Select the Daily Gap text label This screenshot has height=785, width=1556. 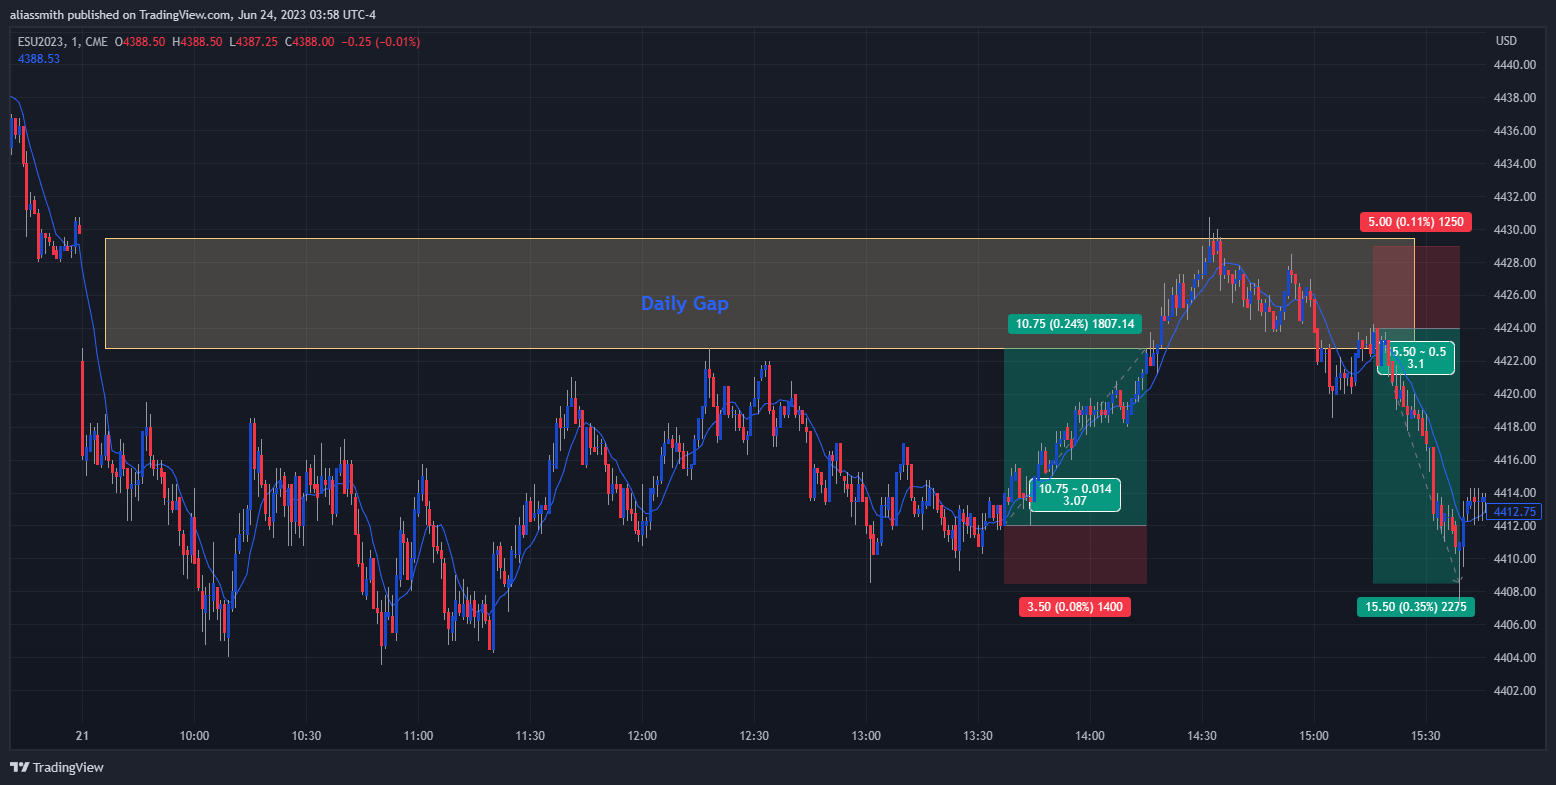684,303
